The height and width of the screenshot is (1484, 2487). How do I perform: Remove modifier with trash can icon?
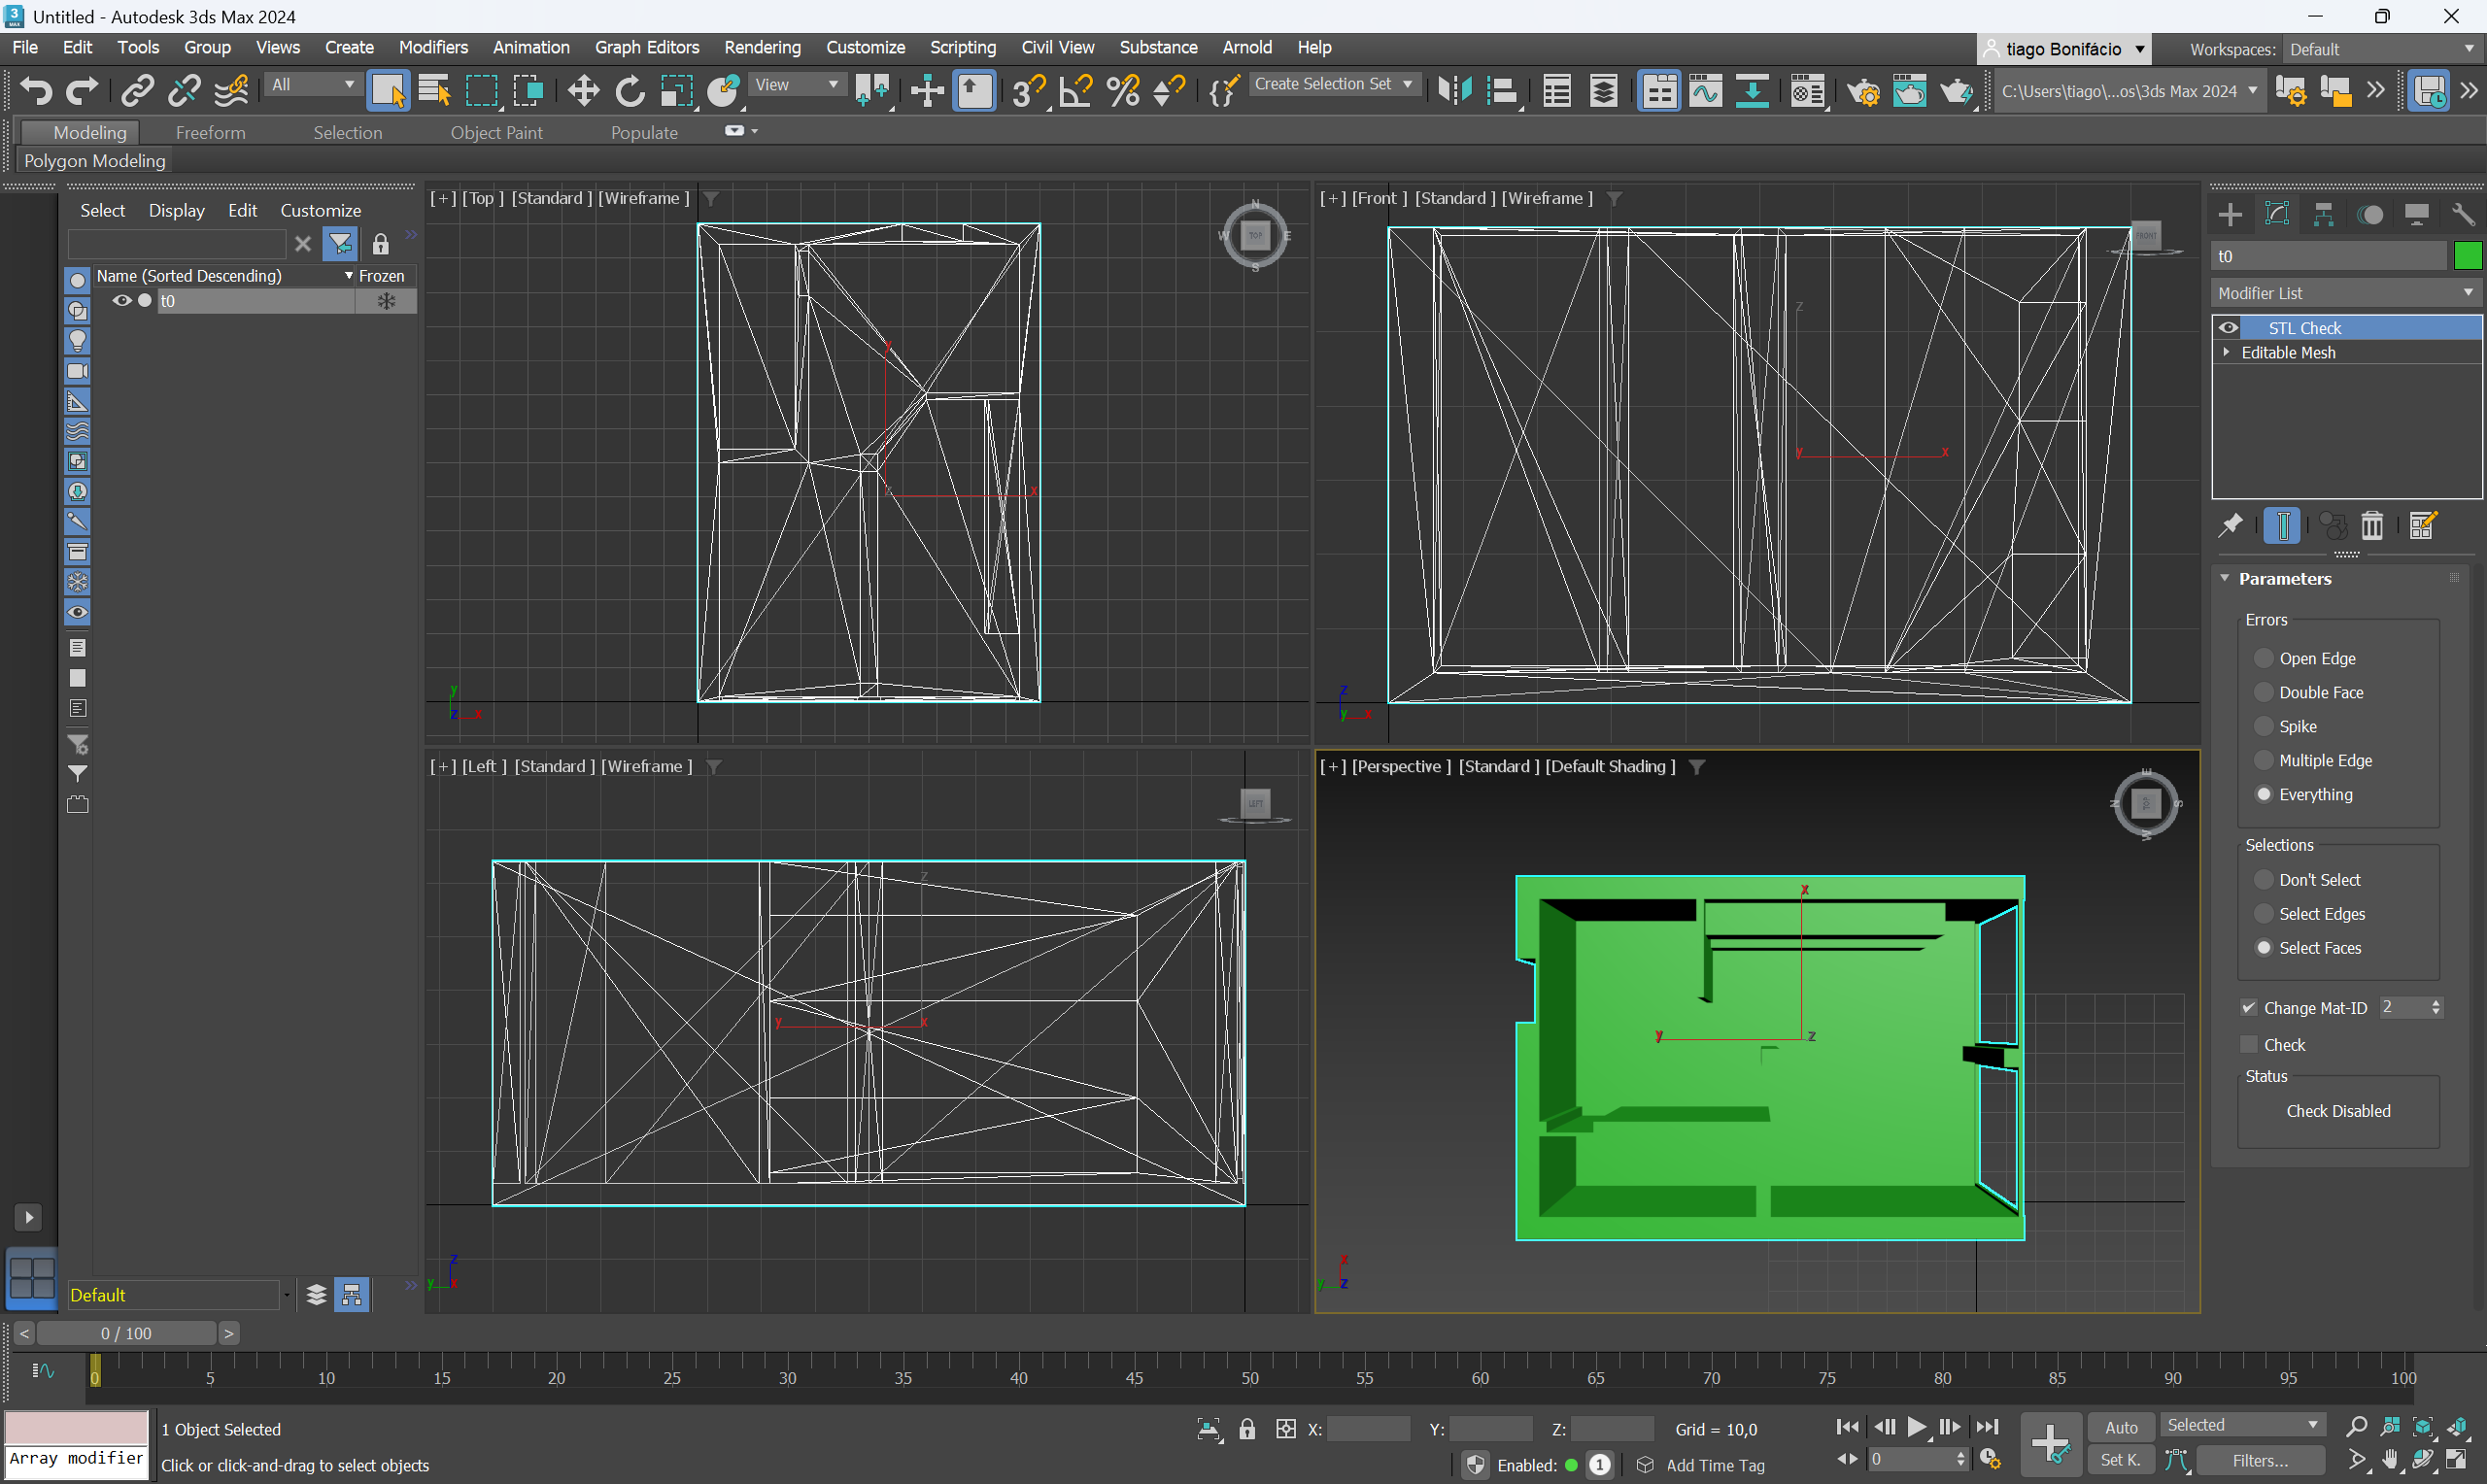pos(2372,525)
